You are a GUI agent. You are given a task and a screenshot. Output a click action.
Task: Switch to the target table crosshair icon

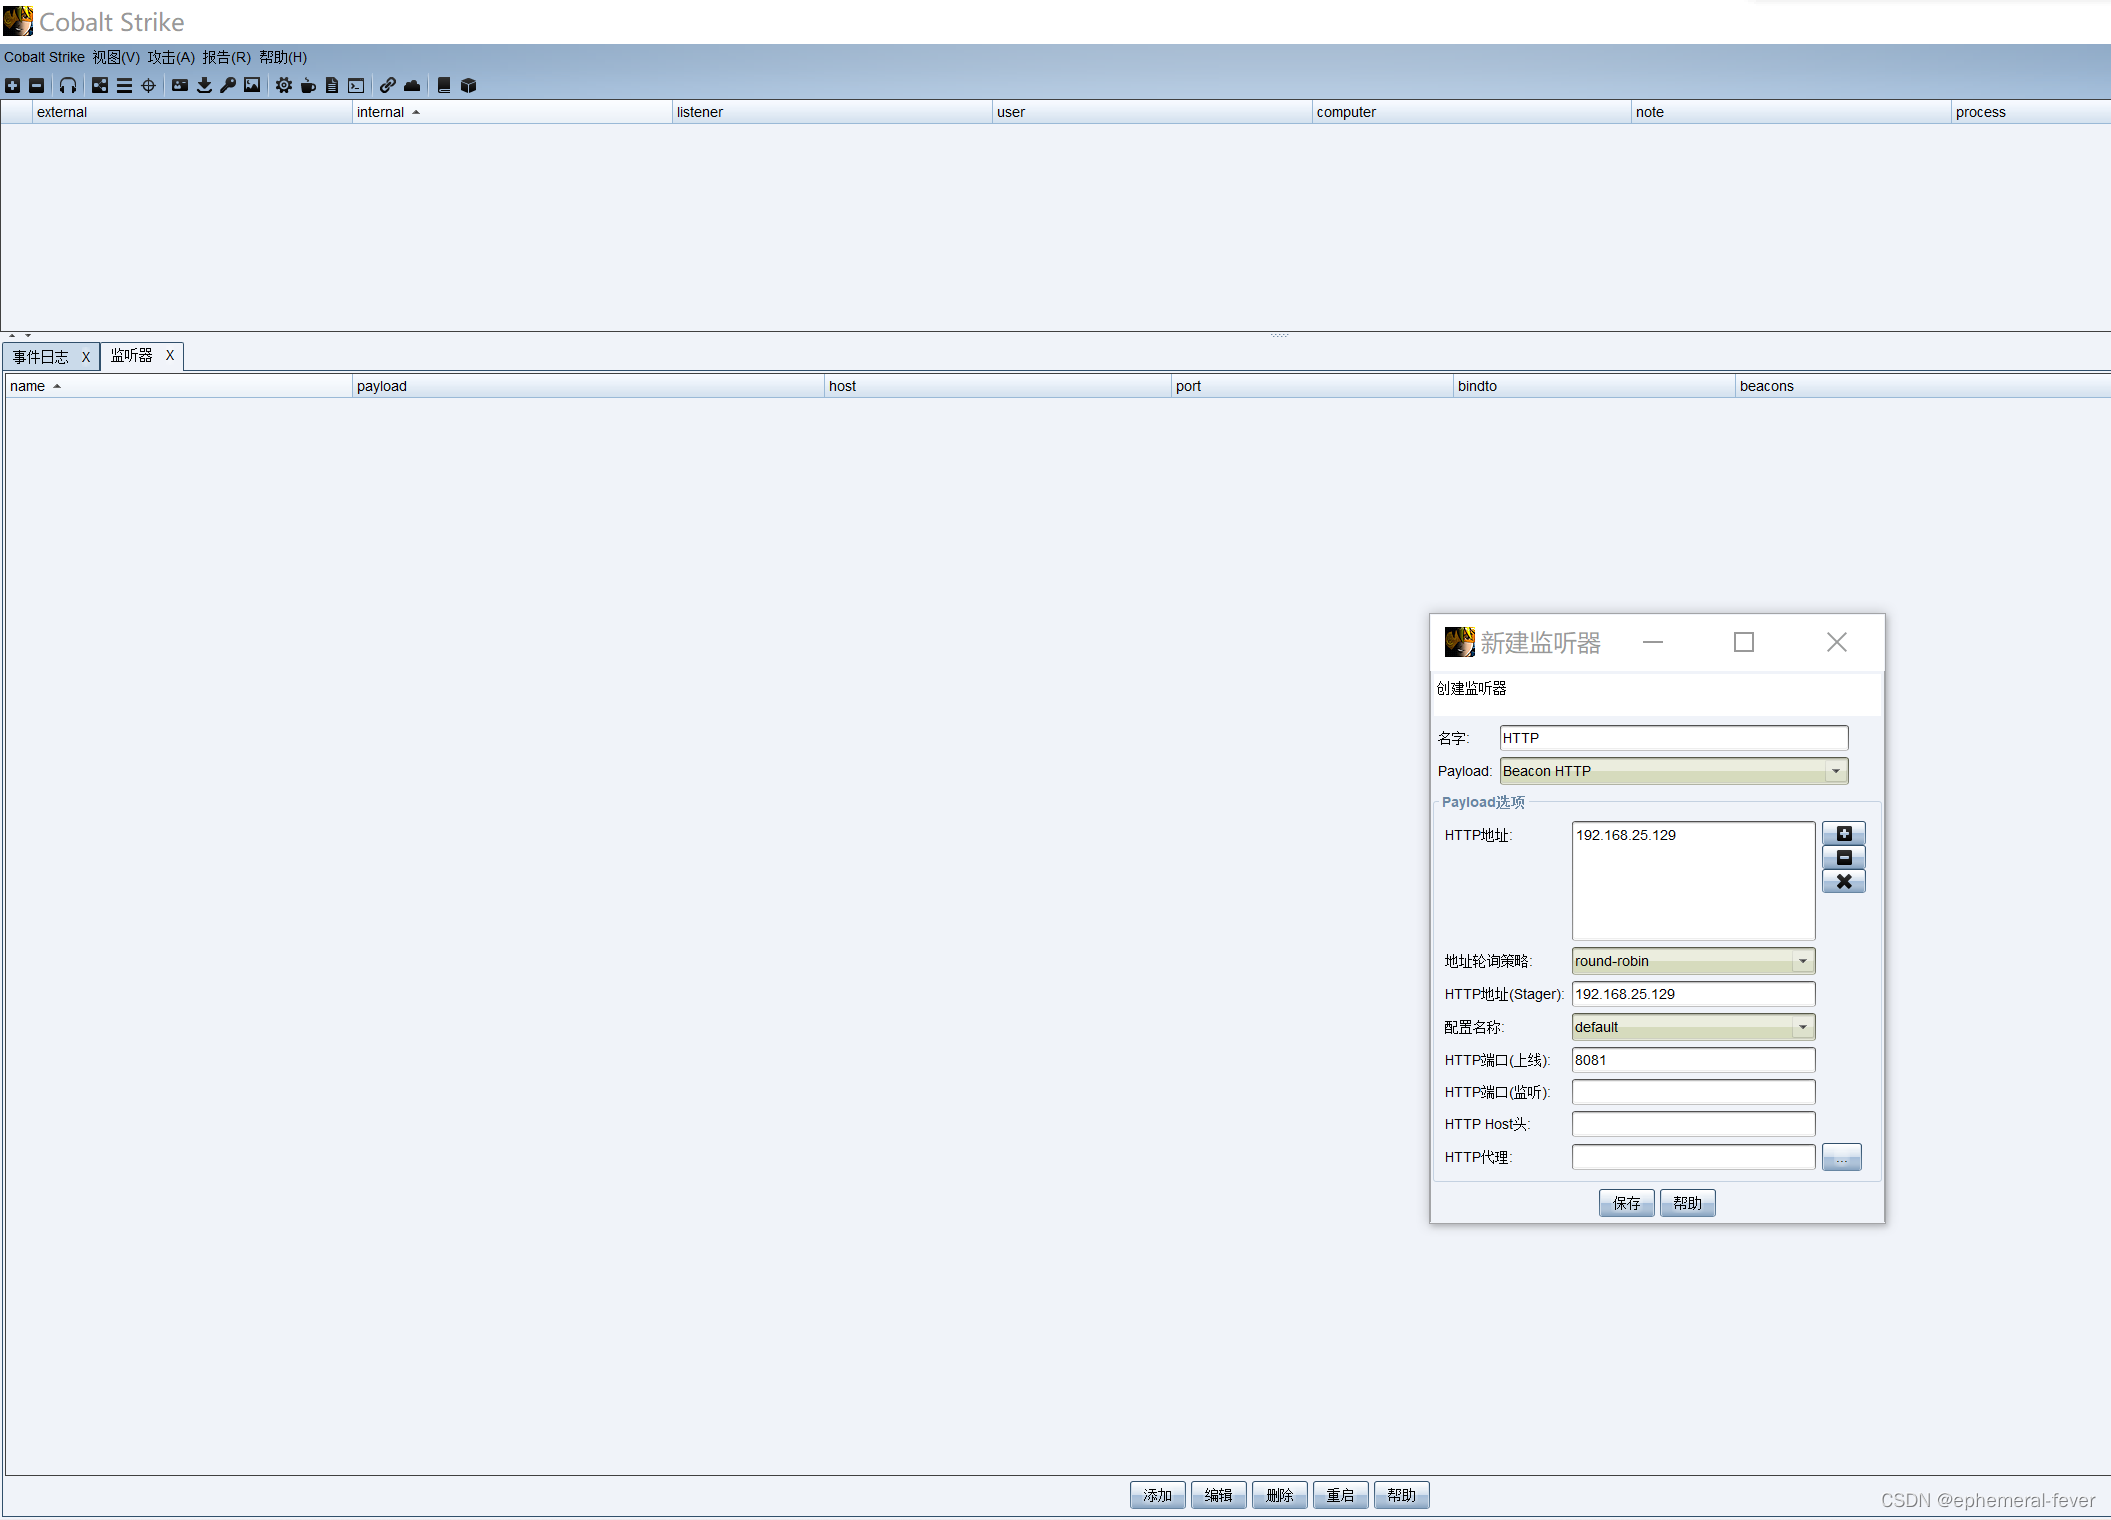tap(148, 86)
